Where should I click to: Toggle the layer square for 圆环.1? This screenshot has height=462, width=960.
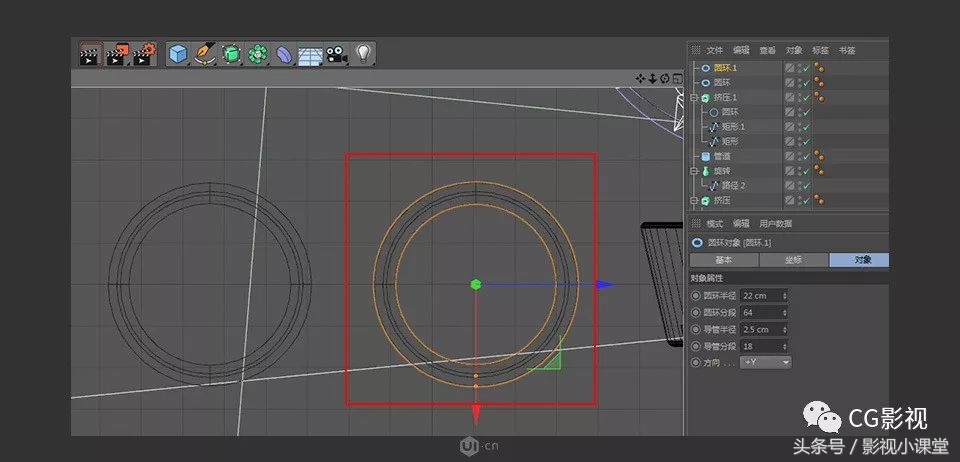click(790, 68)
